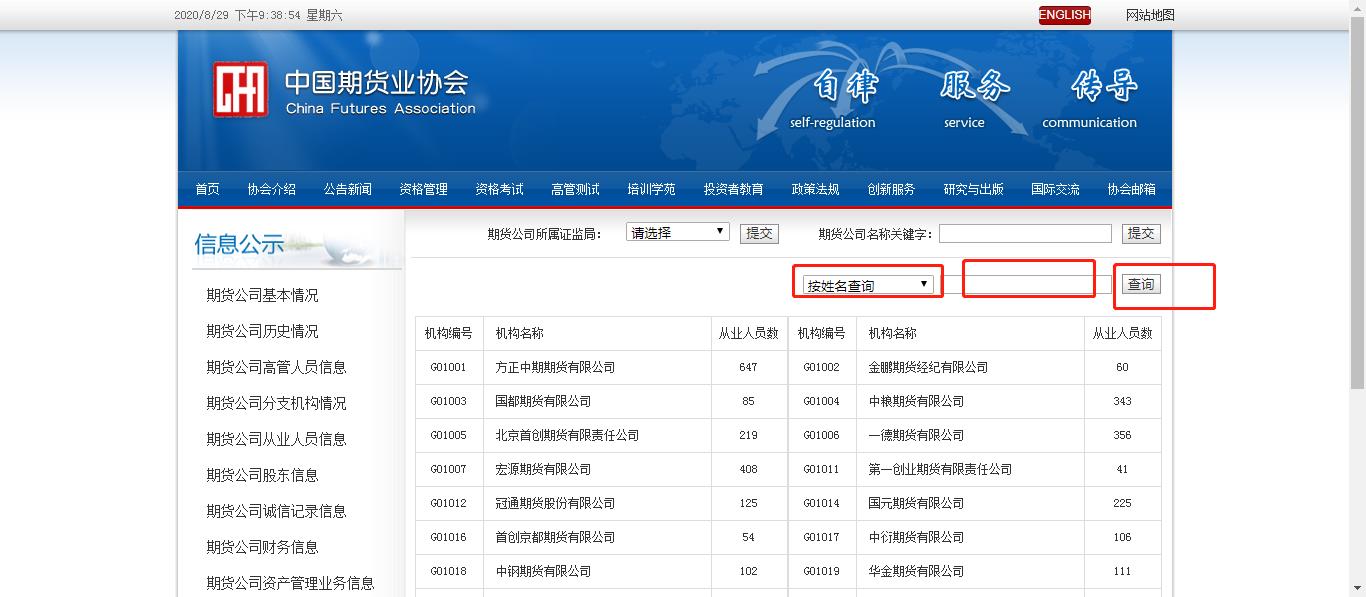Open 培训学苑 navigation item
The width and height of the screenshot is (1366, 597).
pyautogui.click(x=652, y=189)
